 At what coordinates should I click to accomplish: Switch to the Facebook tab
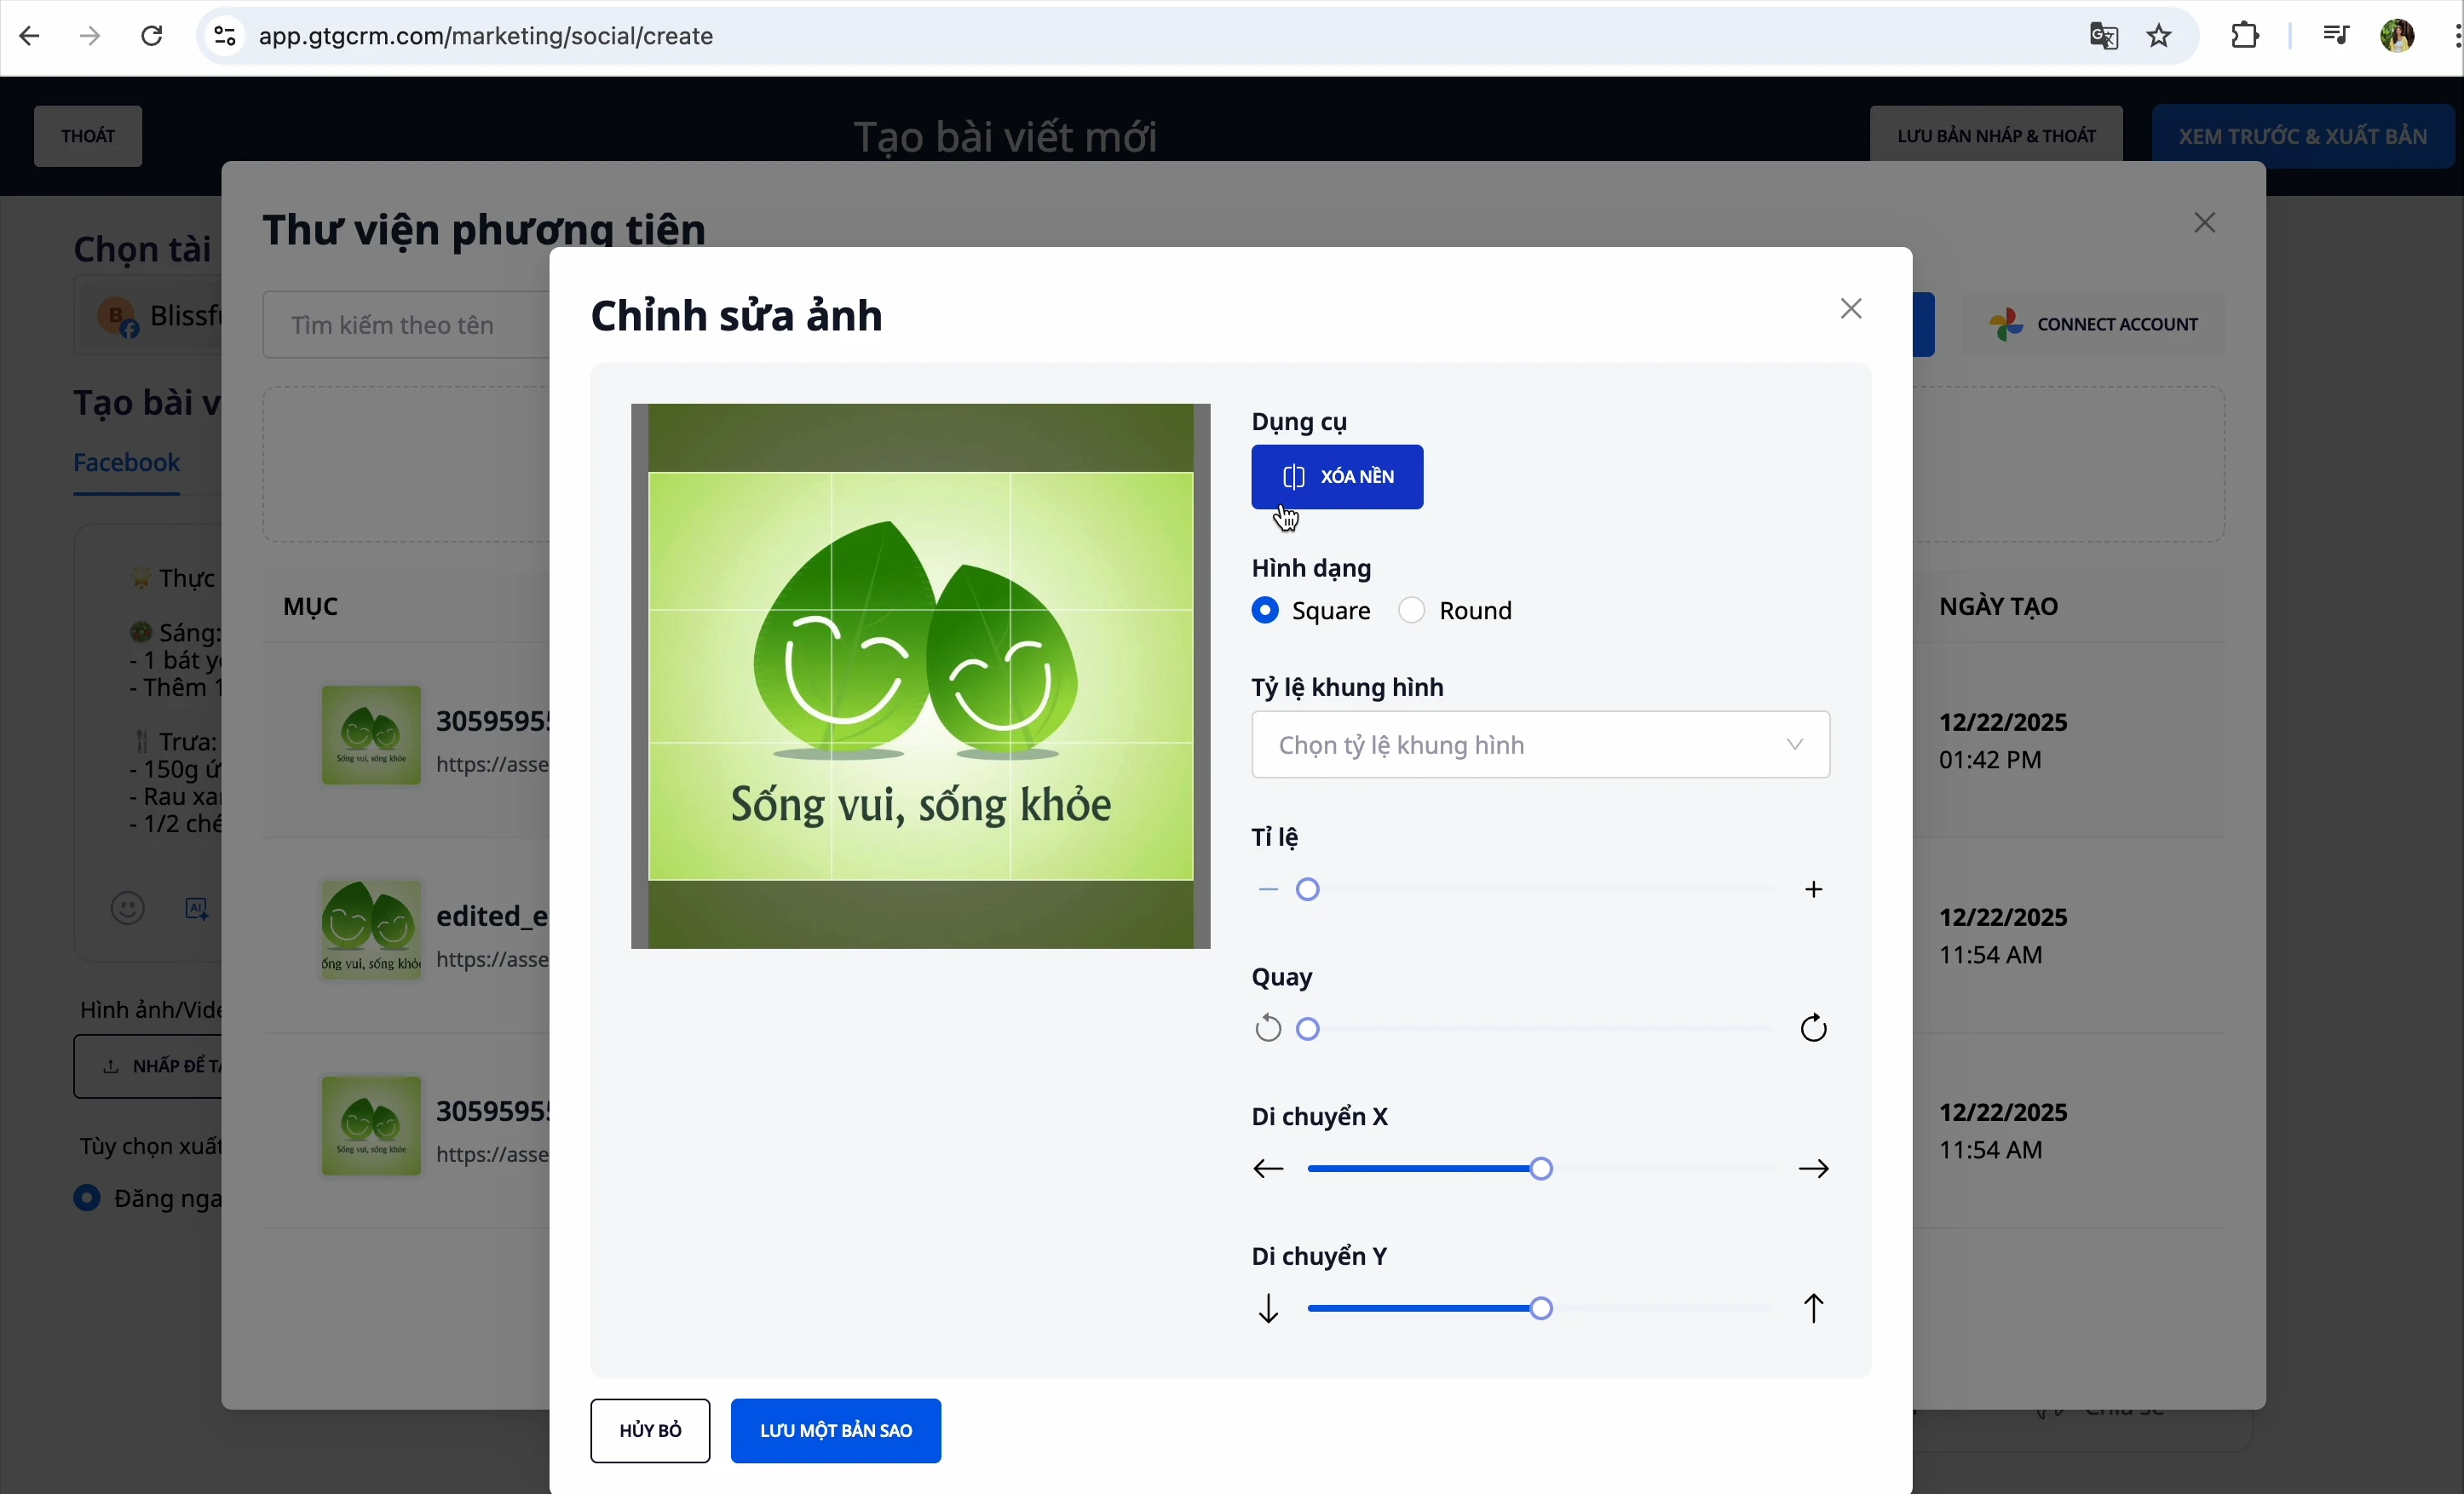(x=127, y=464)
